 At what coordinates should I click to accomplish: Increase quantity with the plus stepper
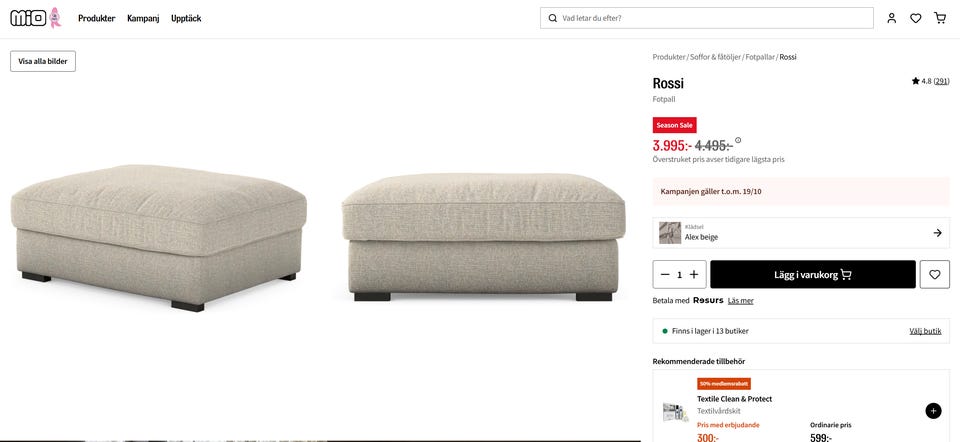[694, 275]
